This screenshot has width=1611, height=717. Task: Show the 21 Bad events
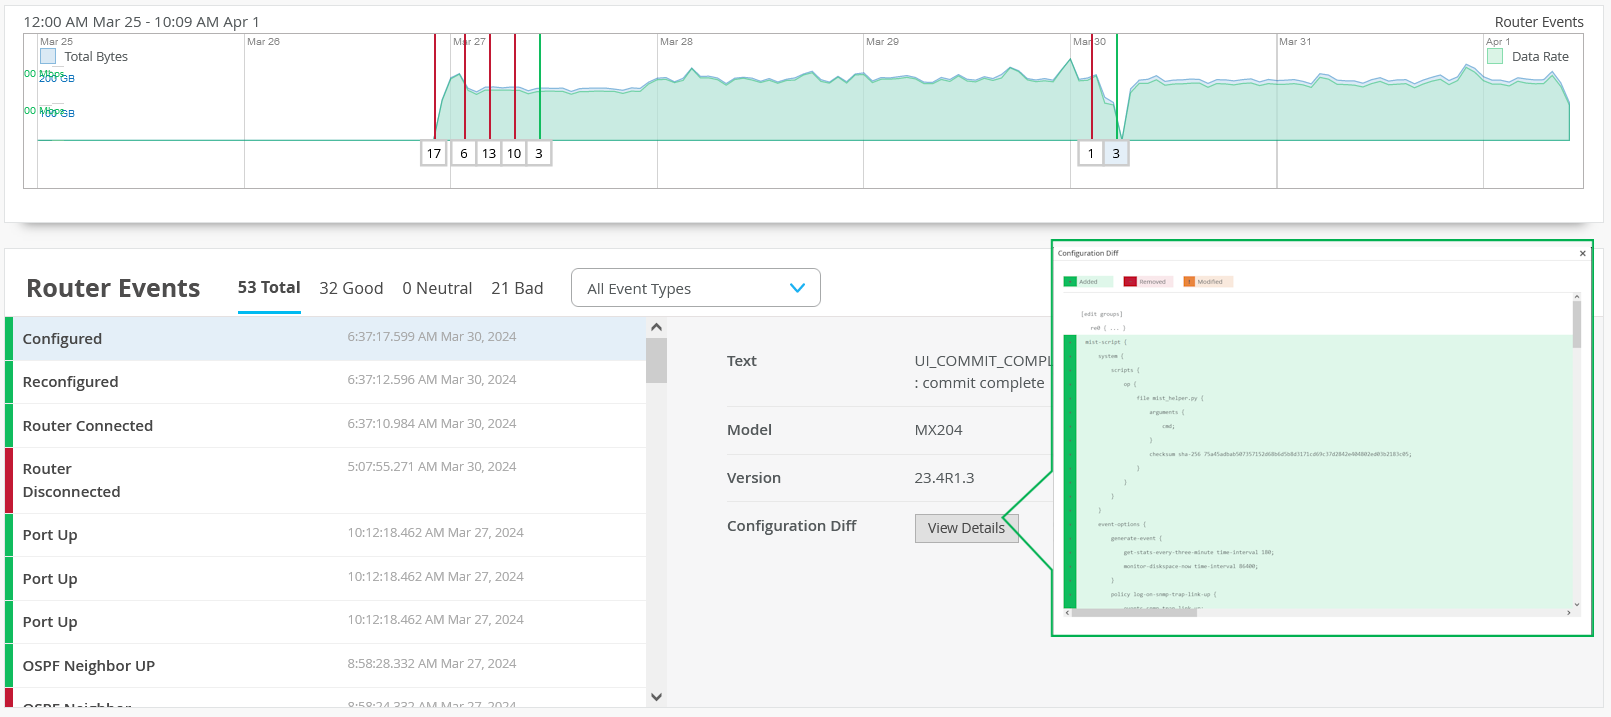coord(517,288)
